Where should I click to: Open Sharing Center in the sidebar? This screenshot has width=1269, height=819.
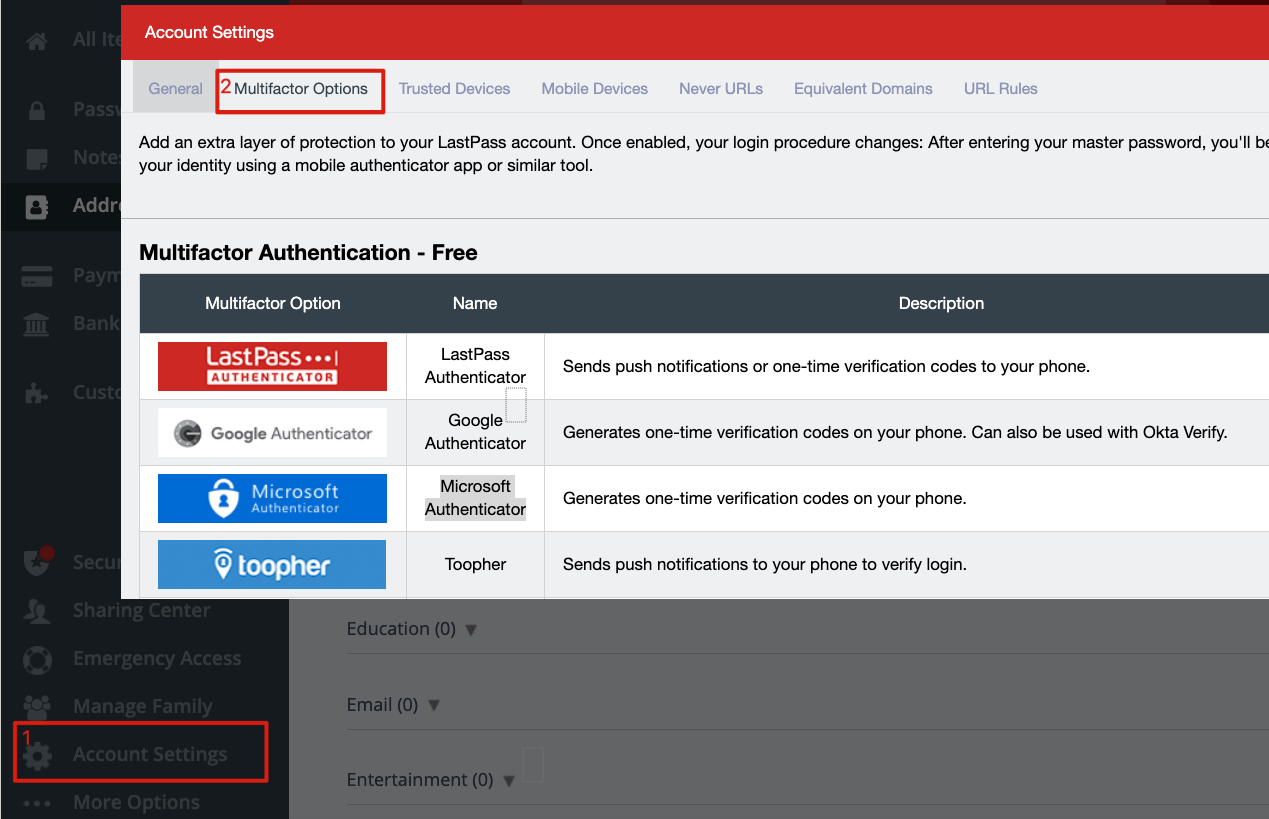141,610
